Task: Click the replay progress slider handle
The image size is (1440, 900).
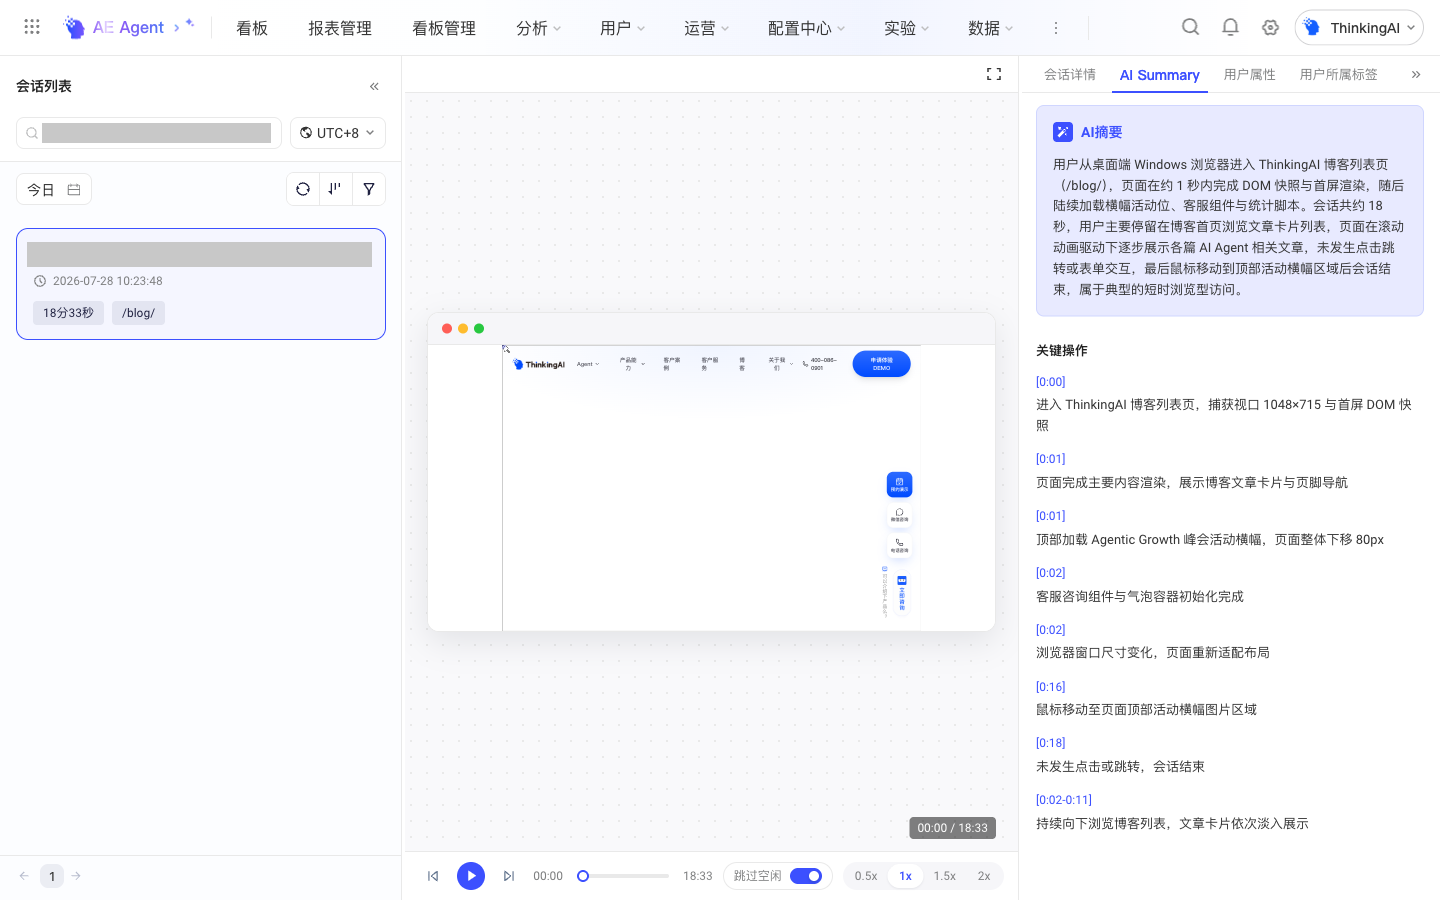Action: coord(583,876)
